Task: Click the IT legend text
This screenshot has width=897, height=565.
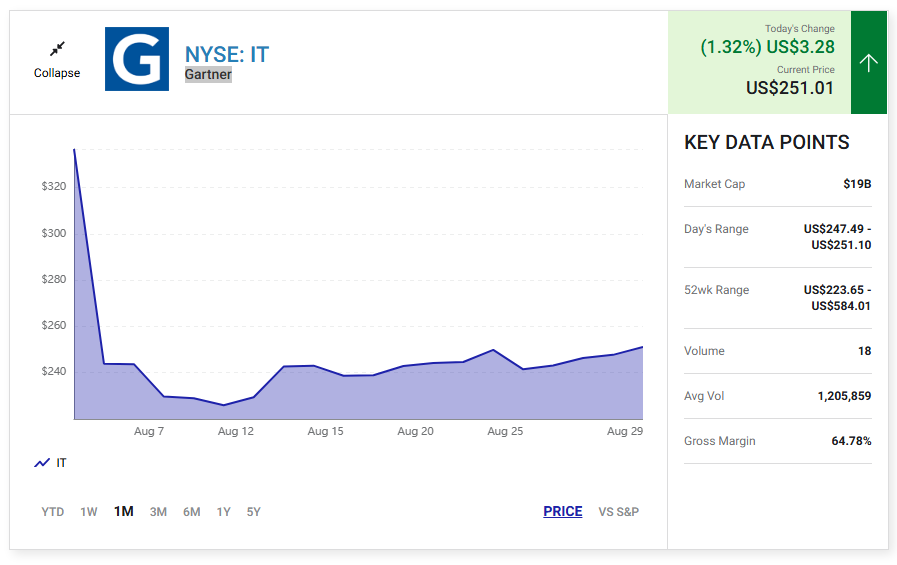Action: 61,463
